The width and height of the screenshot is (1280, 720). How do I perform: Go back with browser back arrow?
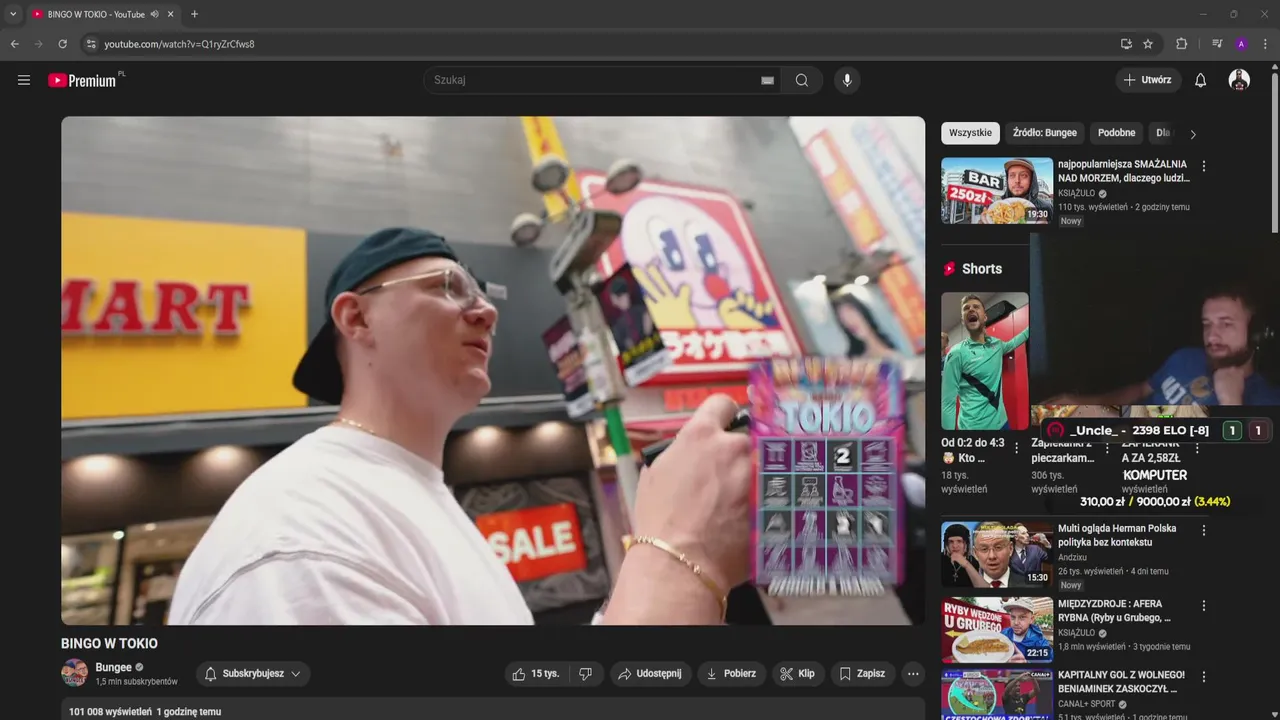click(14, 44)
